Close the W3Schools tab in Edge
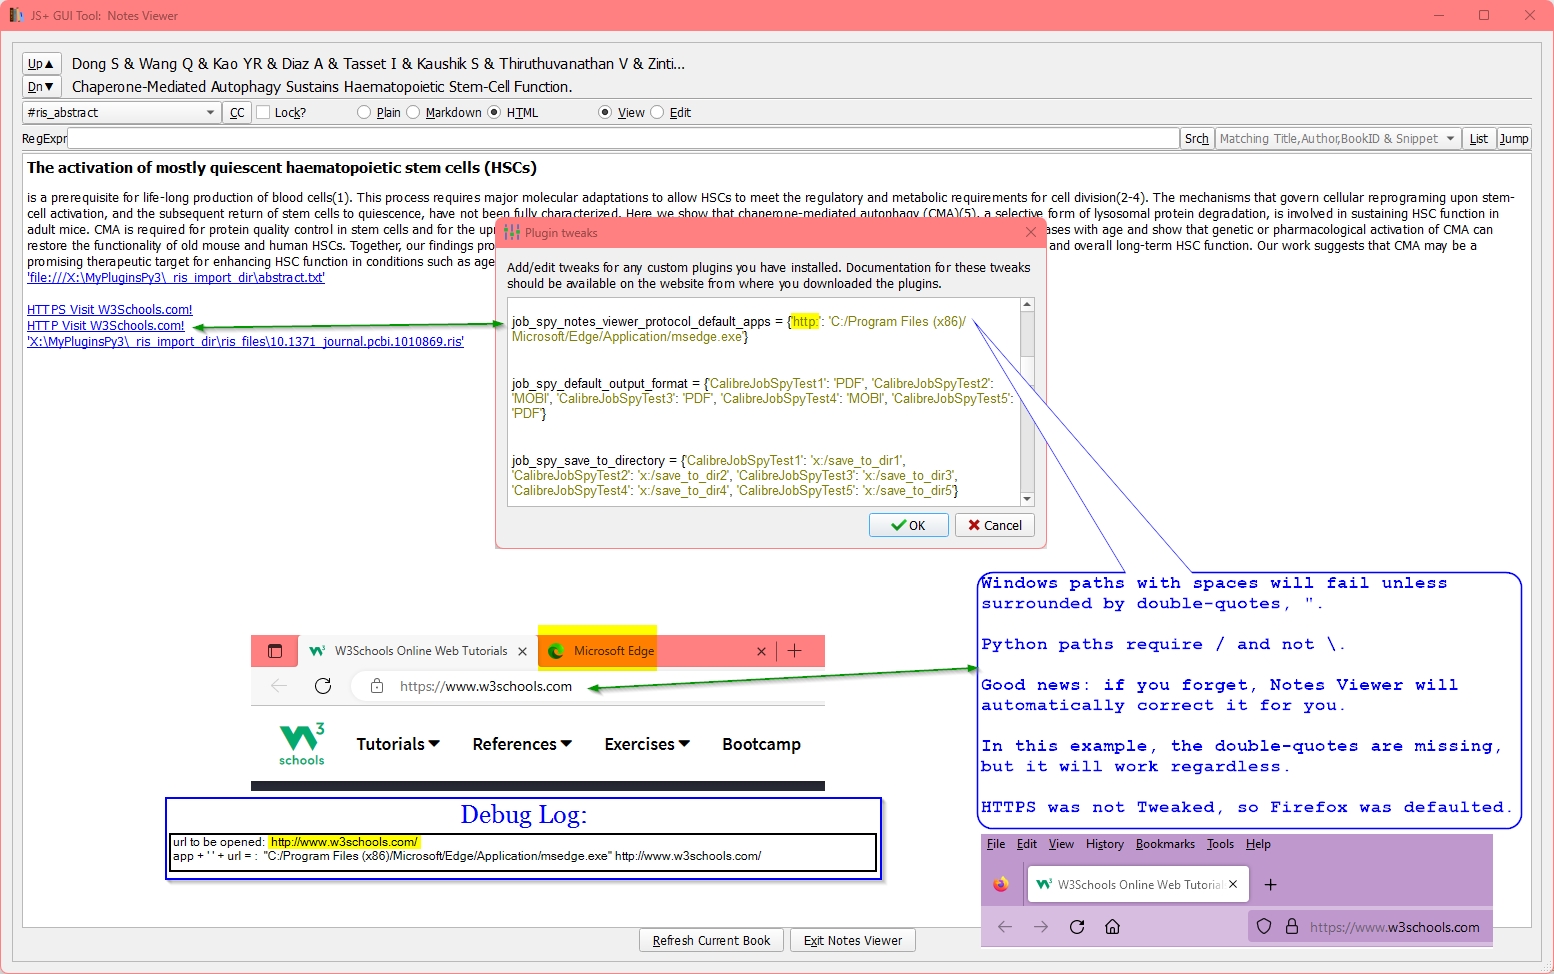Viewport: 1554px width, 974px height. [x=522, y=651]
